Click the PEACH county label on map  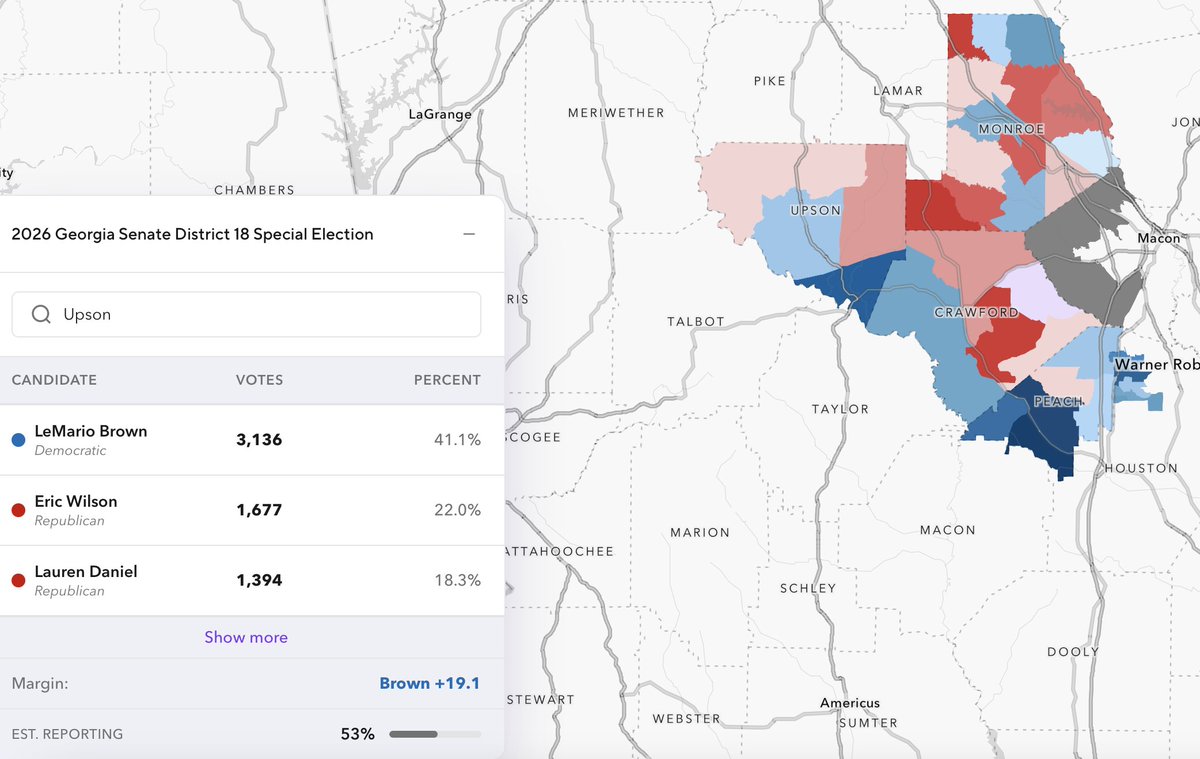pos(1058,402)
